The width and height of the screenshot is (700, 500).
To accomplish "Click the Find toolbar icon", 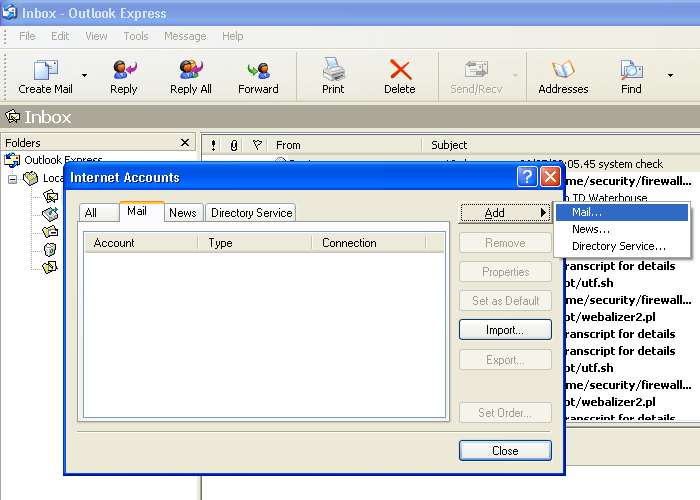I will coord(631,70).
